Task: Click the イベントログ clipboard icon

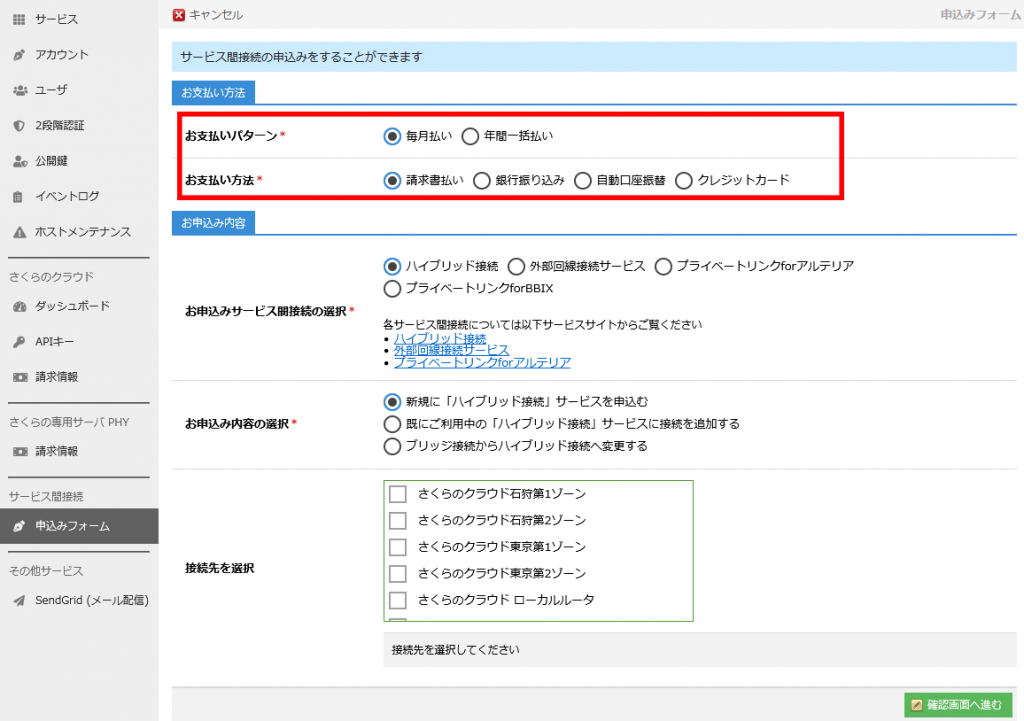Action: pyautogui.click(x=18, y=197)
